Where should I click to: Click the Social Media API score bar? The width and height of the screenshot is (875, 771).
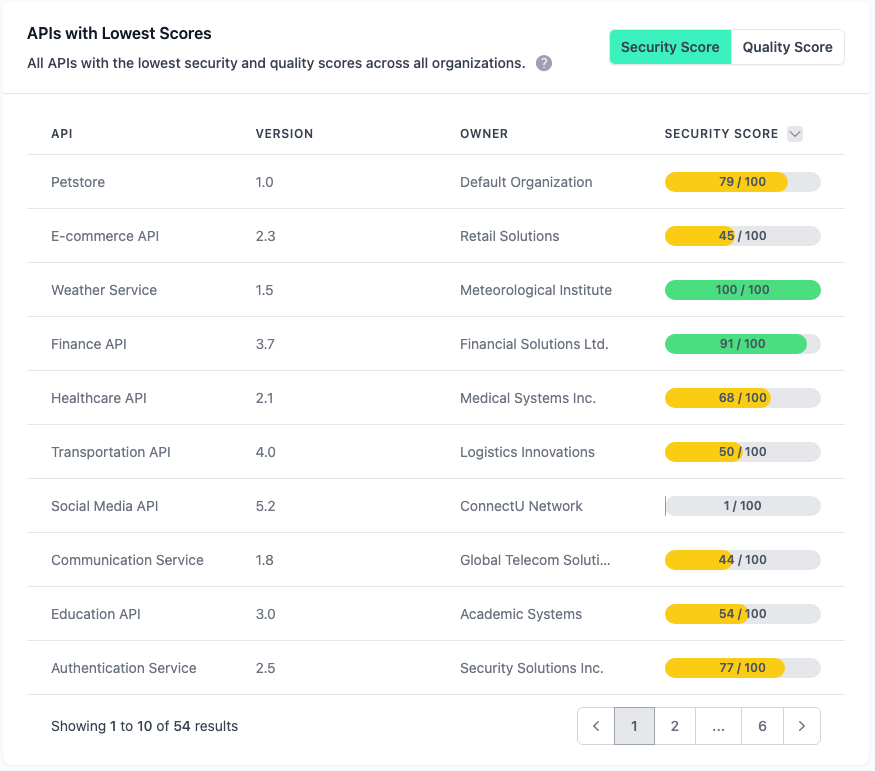(742, 506)
